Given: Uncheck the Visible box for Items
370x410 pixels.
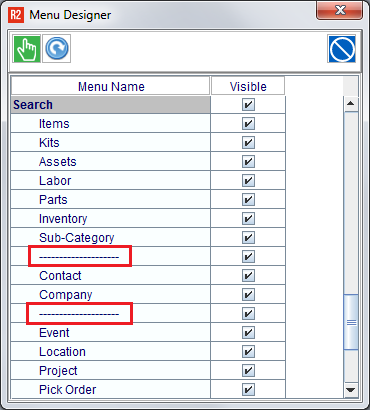Looking at the screenshot, I should pyautogui.click(x=248, y=123).
